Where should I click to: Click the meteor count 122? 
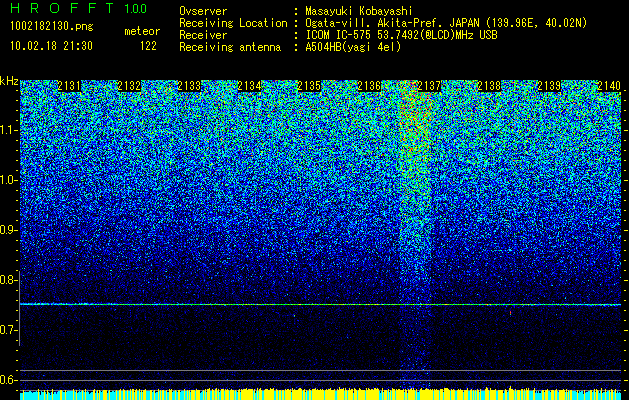click(148, 46)
